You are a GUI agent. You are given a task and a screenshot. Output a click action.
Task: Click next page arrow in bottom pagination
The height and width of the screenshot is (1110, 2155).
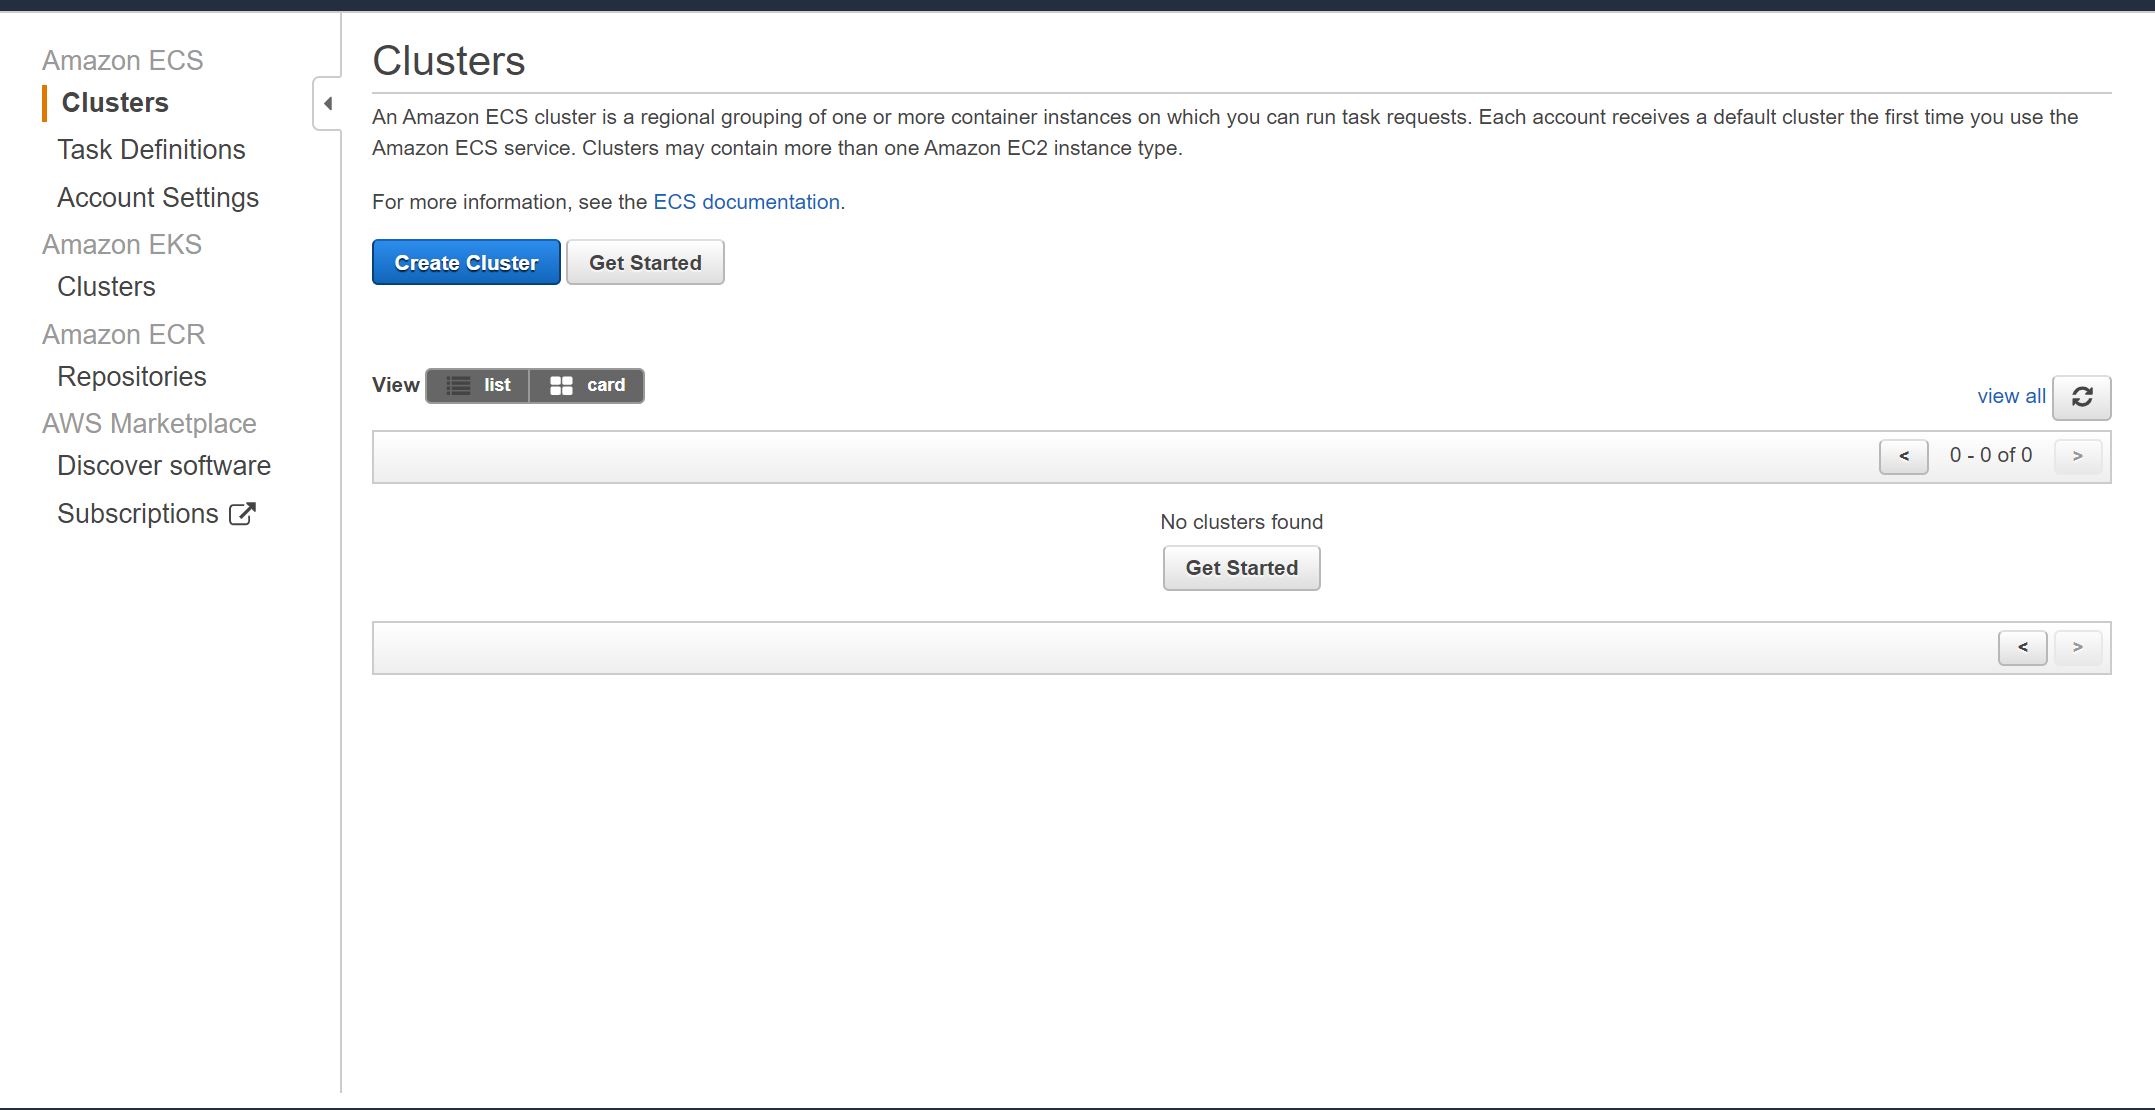coord(2077,647)
